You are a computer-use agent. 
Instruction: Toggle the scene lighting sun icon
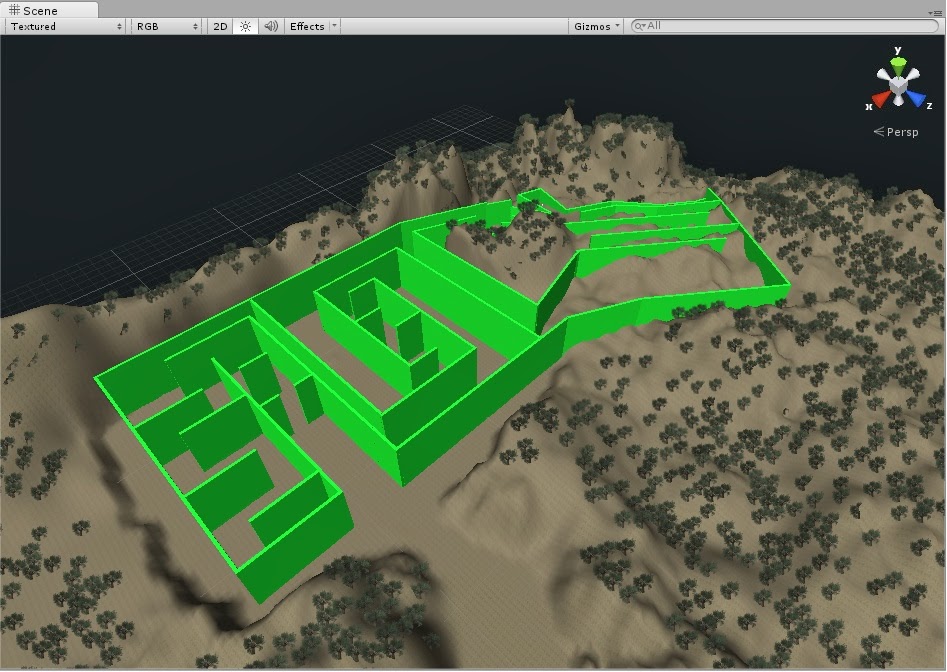245,26
